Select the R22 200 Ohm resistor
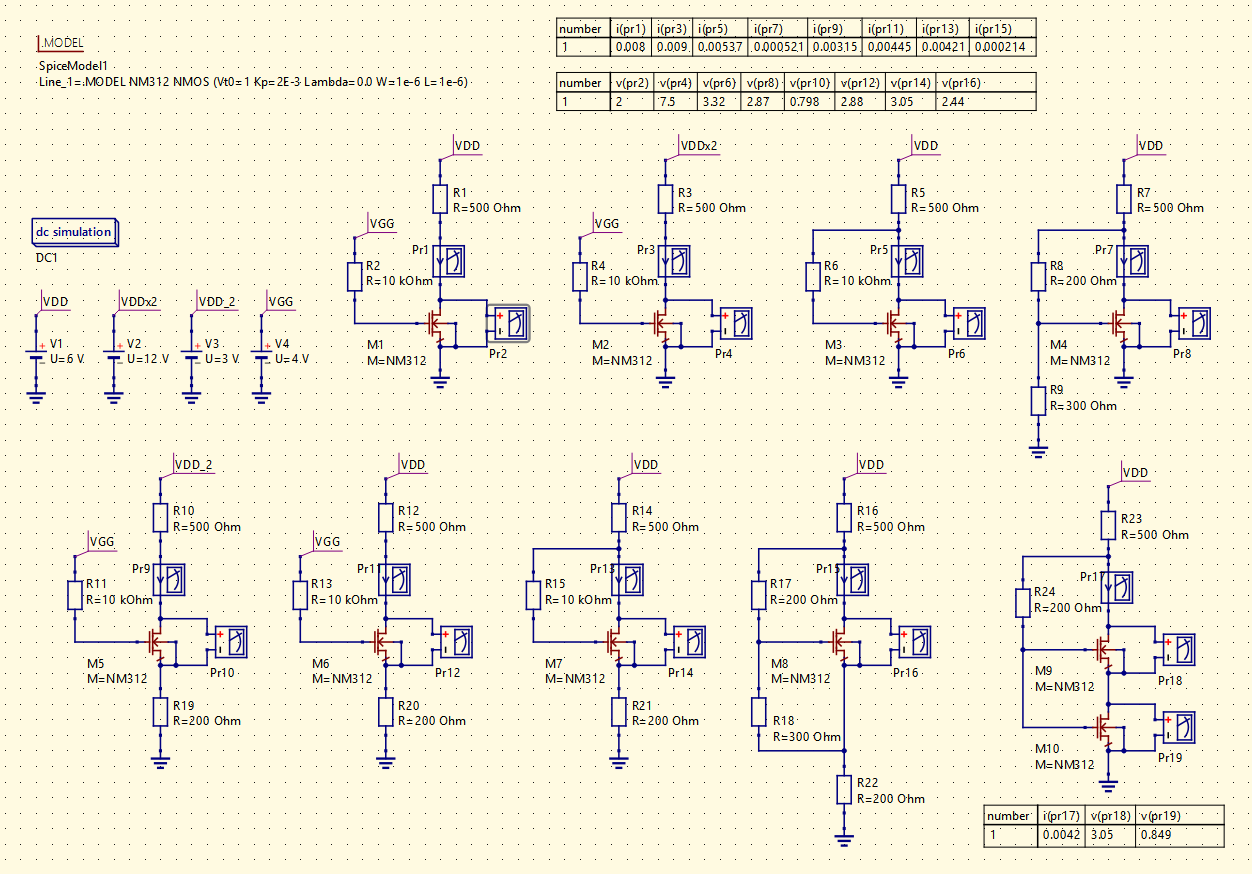1252x874 pixels. 845,790
